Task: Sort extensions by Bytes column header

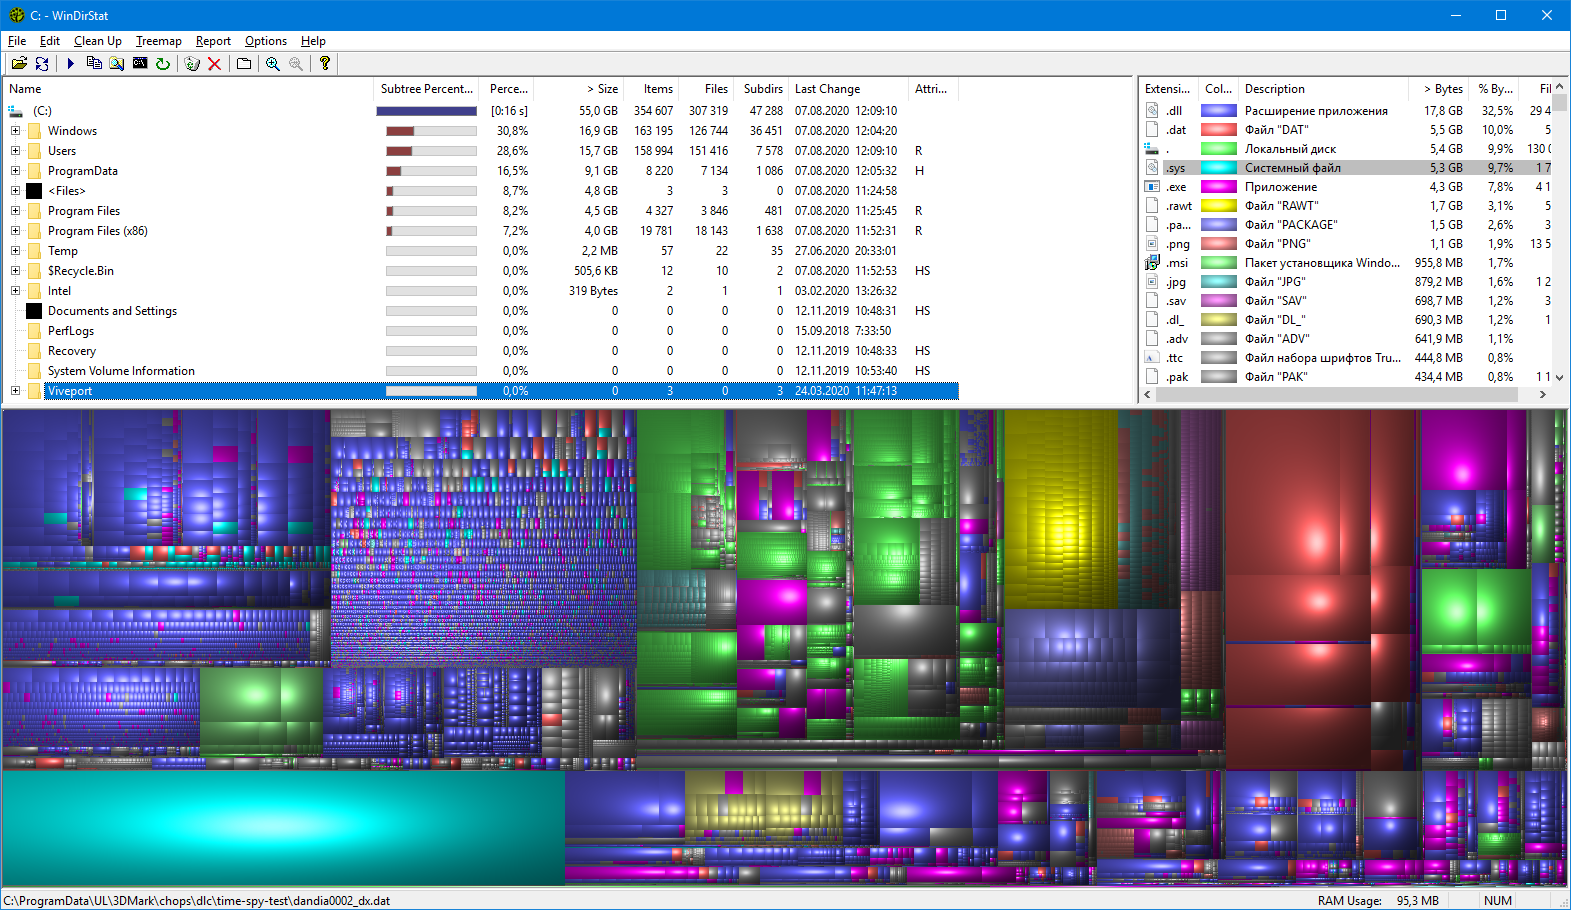Action: tap(1440, 89)
